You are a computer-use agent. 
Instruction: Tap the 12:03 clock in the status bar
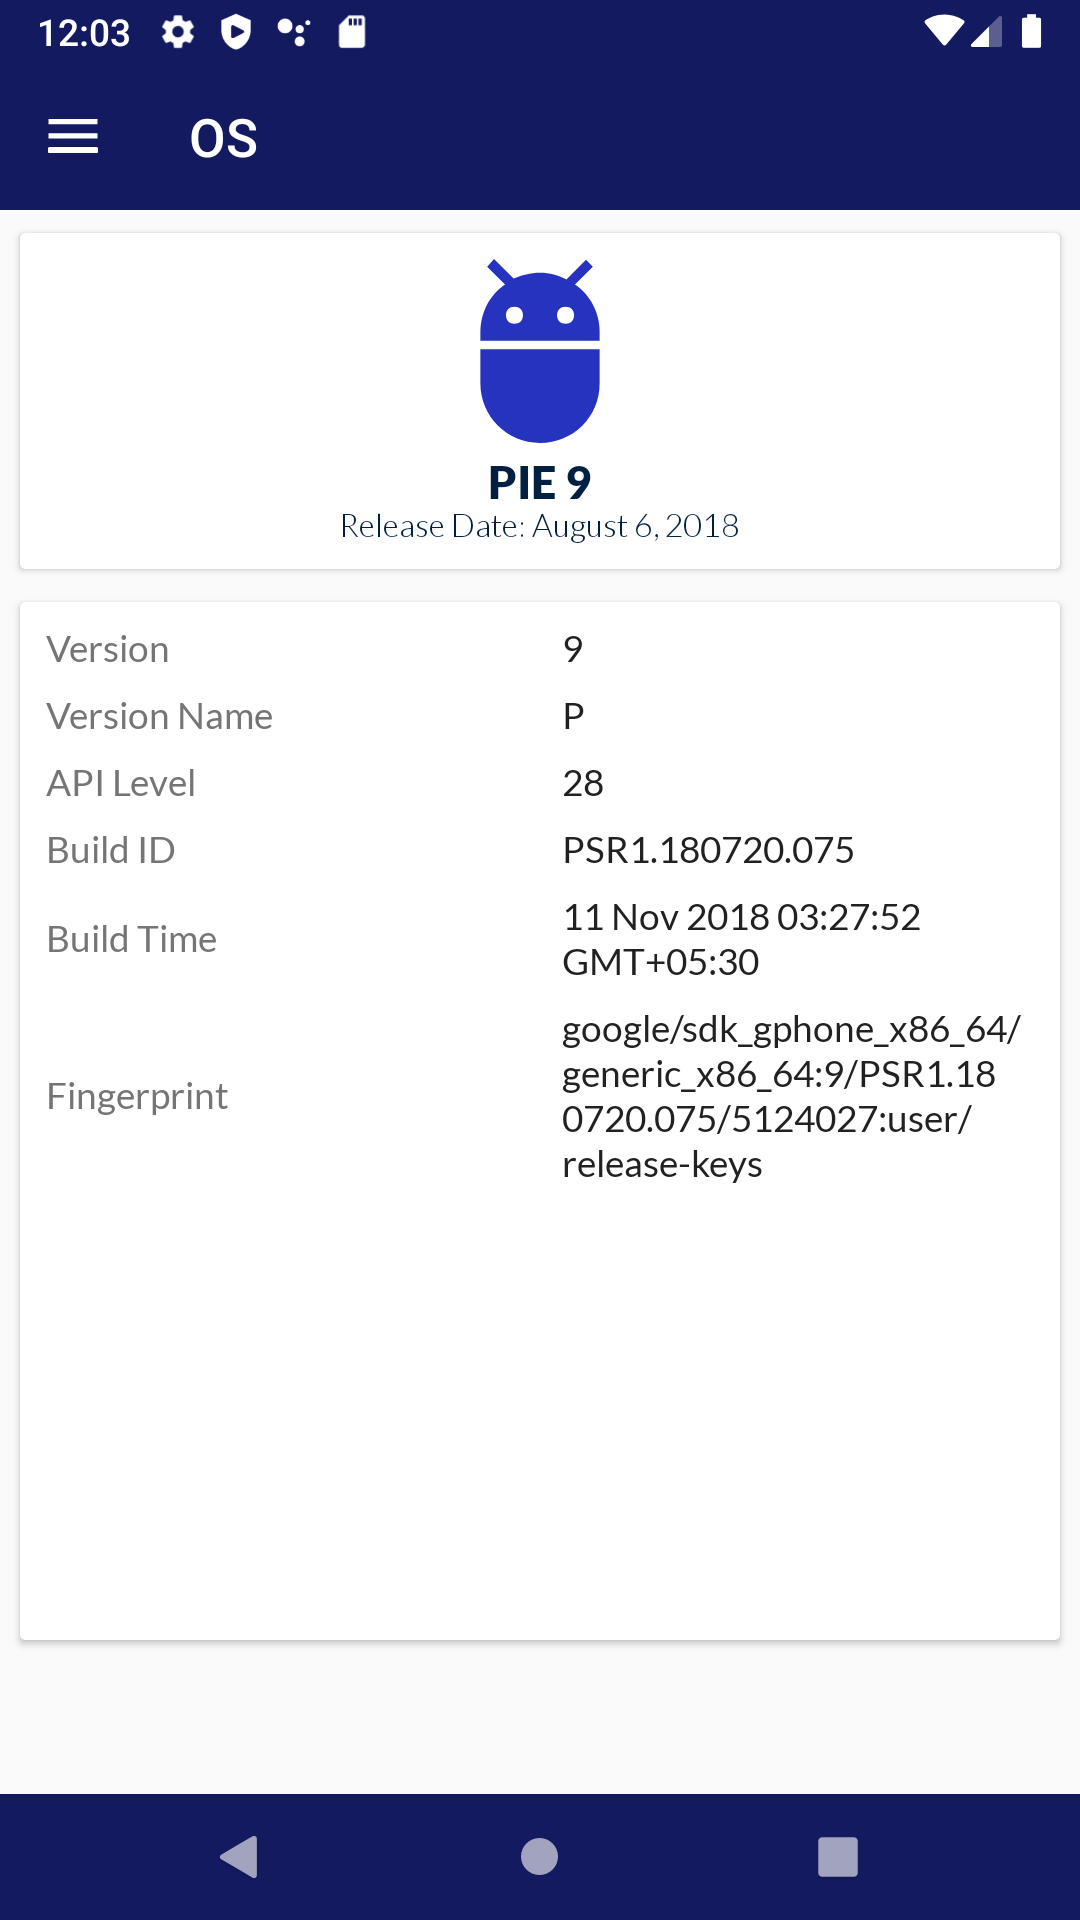tap(85, 32)
